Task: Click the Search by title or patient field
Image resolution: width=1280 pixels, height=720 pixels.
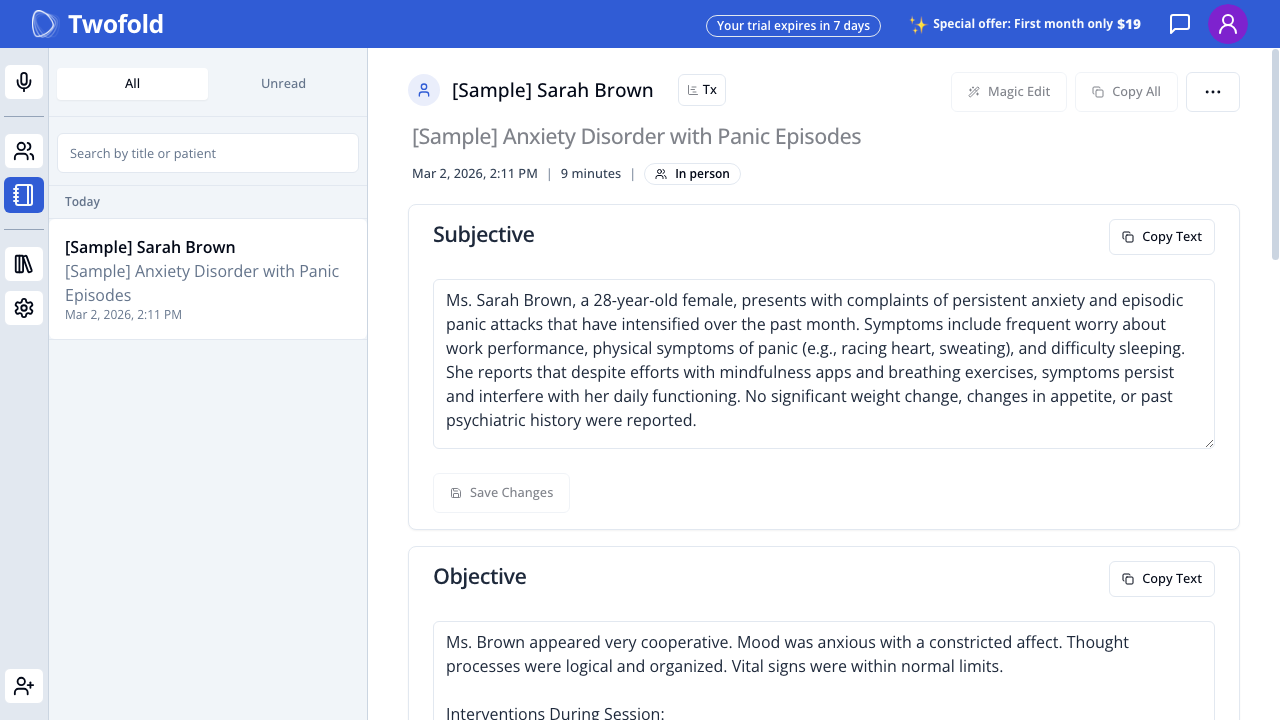Action: tap(208, 153)
